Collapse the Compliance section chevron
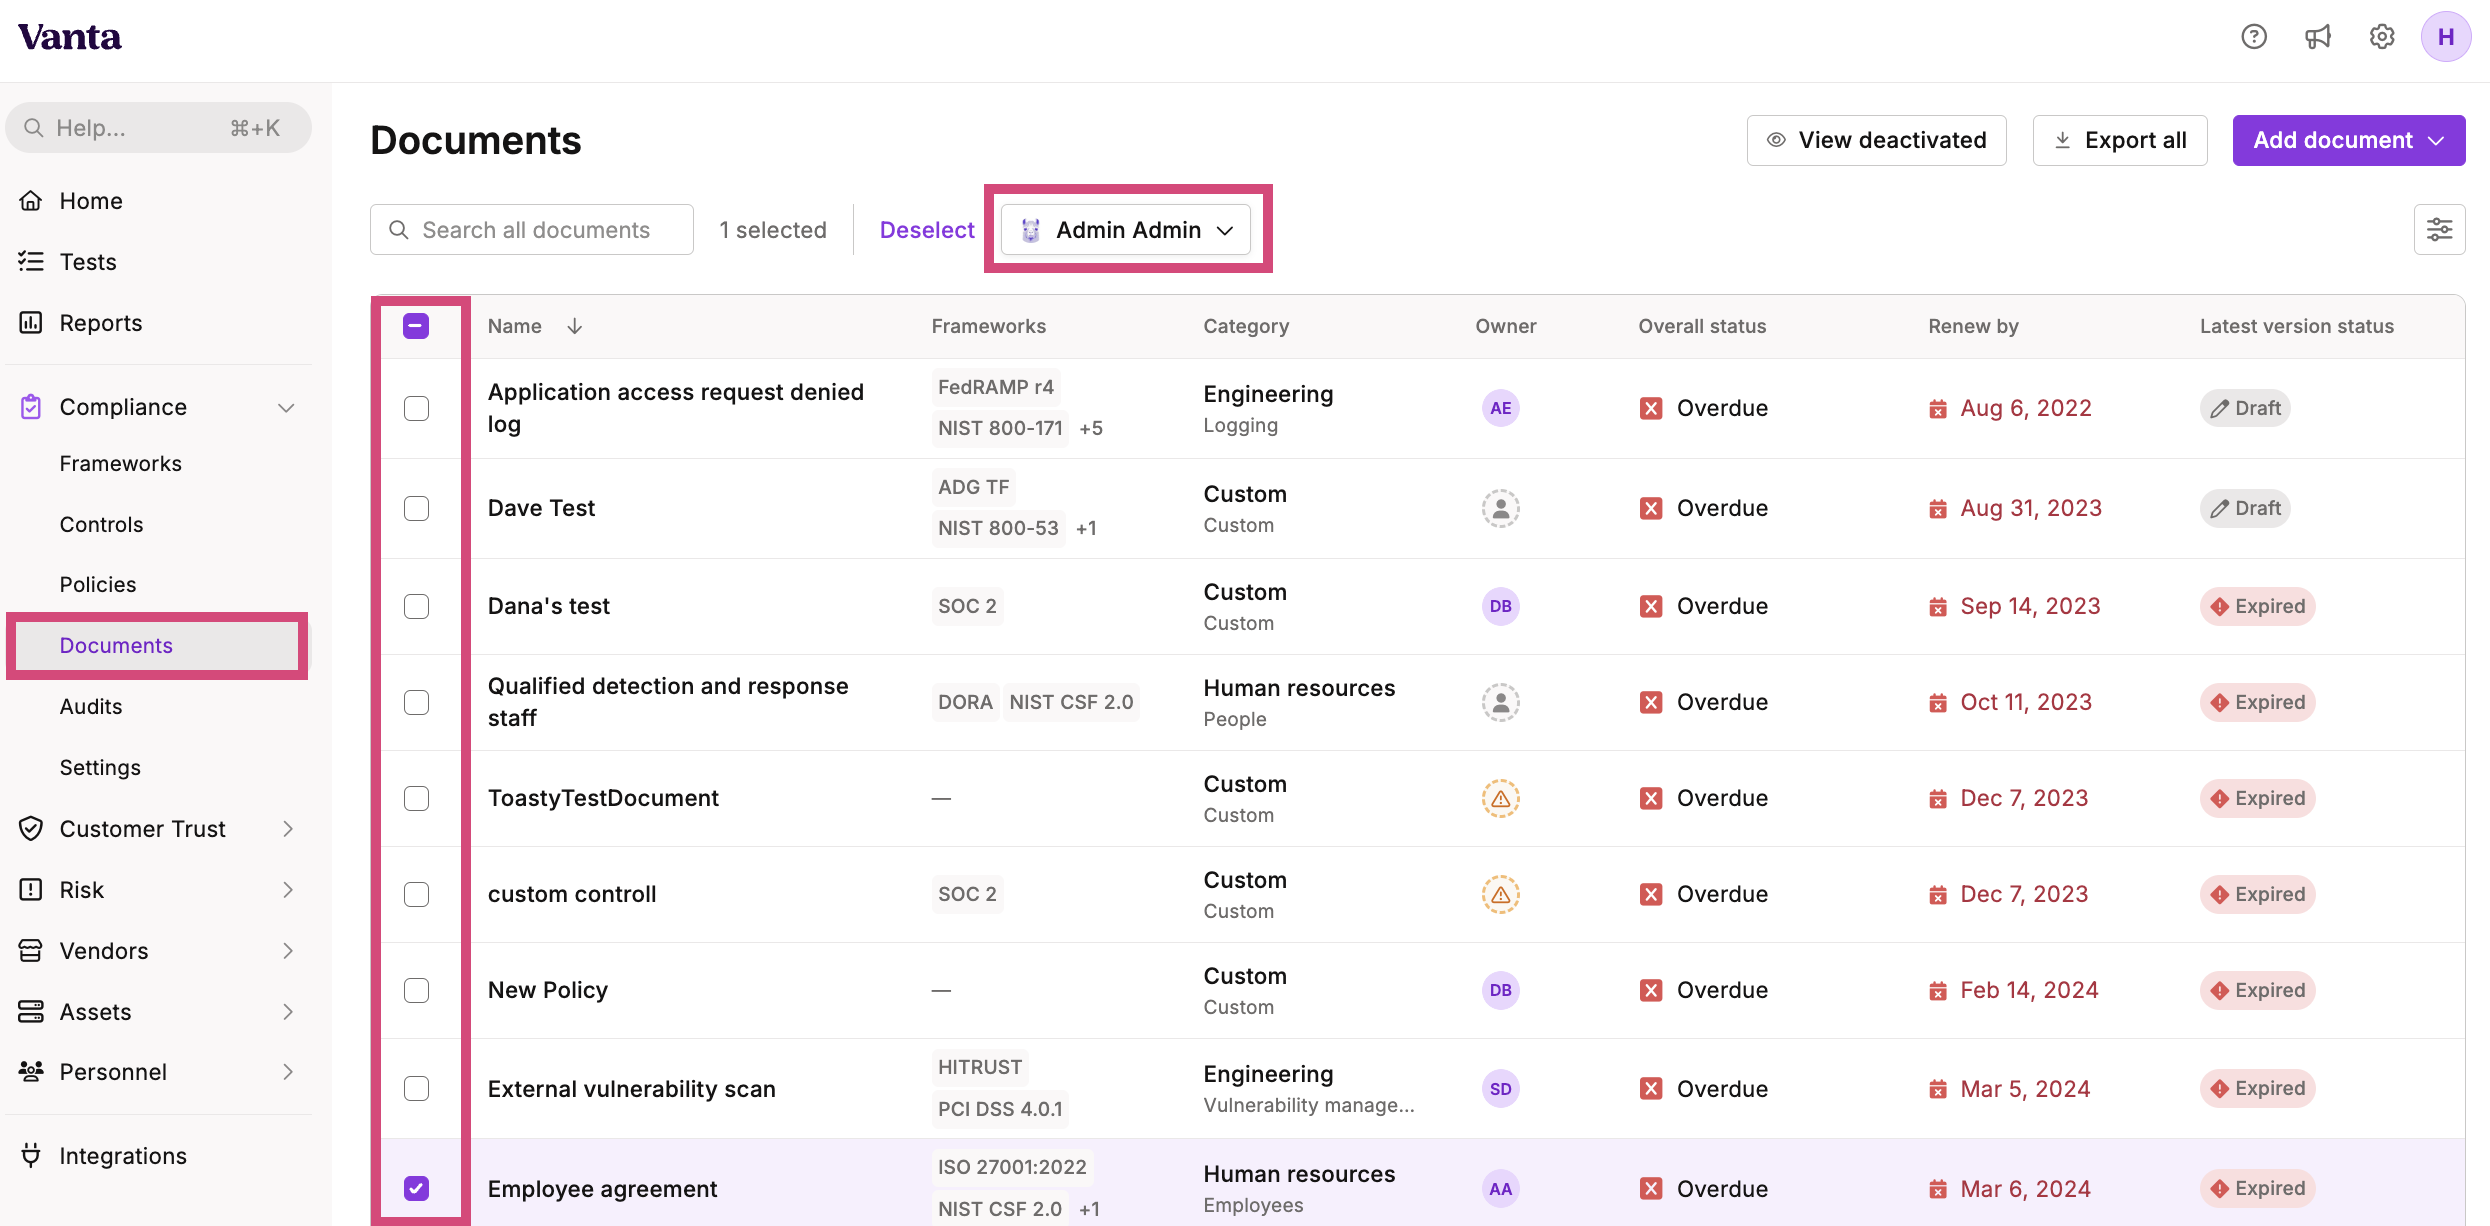Image resolution: width=2490 pixels, height=1226 pixels. 286,407
